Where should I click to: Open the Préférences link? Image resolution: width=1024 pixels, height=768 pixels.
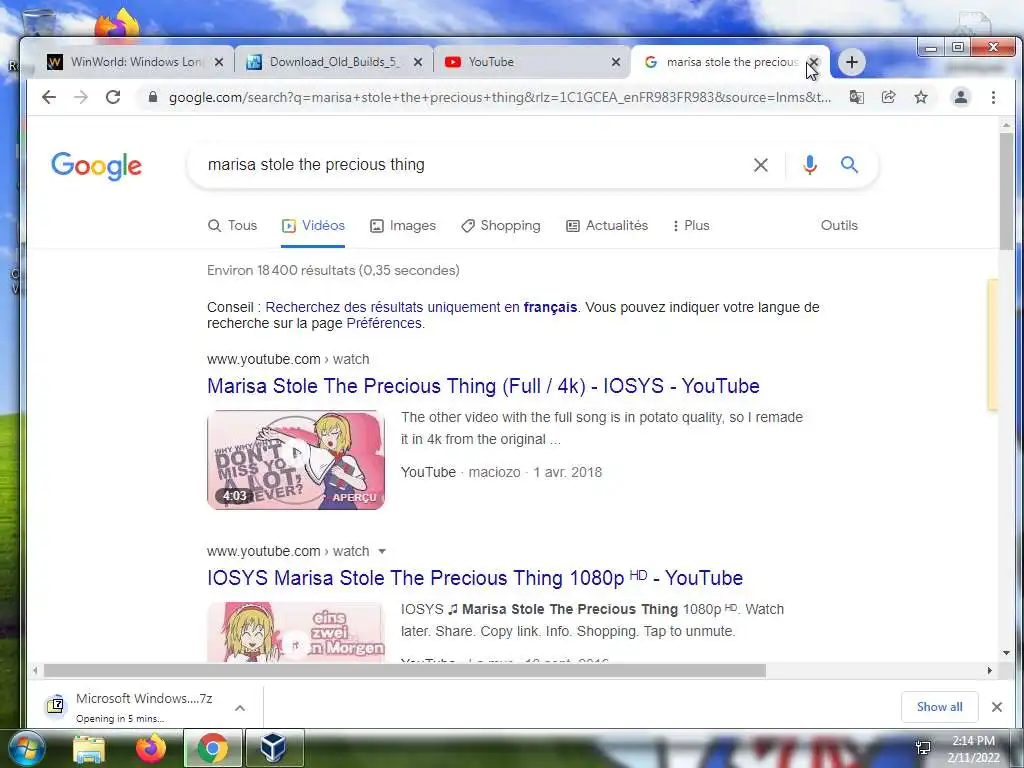tap(384, 323)
